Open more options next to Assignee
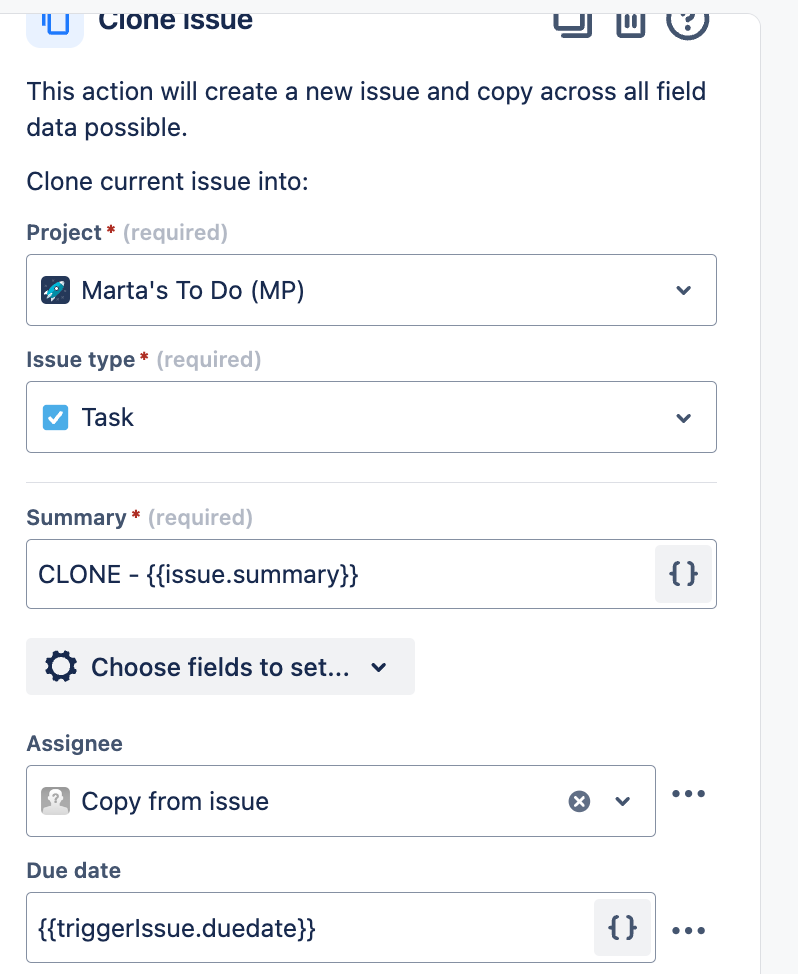Viewport: 798px width, 974px height. click(x=689, y=794)
